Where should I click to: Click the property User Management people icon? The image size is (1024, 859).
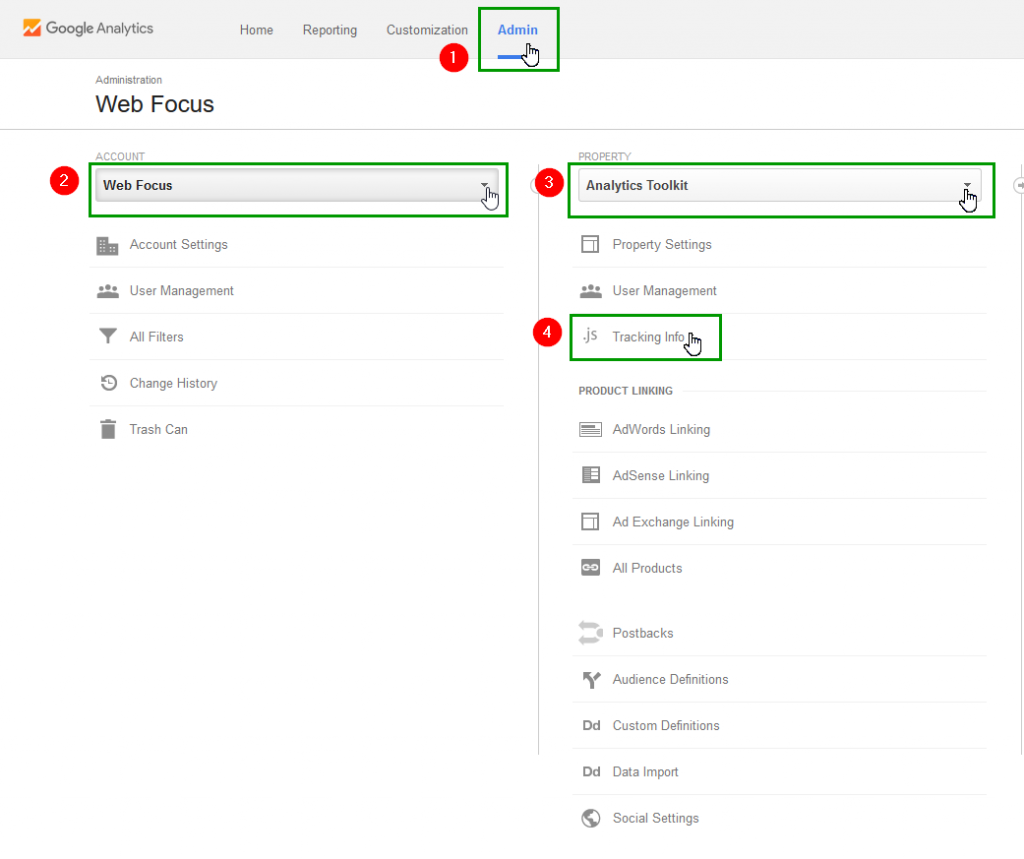[591, 291]
